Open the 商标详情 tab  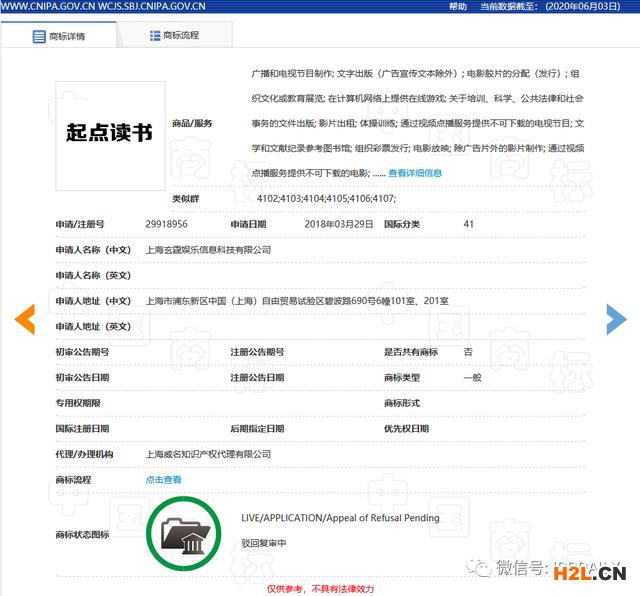[59, 36]
